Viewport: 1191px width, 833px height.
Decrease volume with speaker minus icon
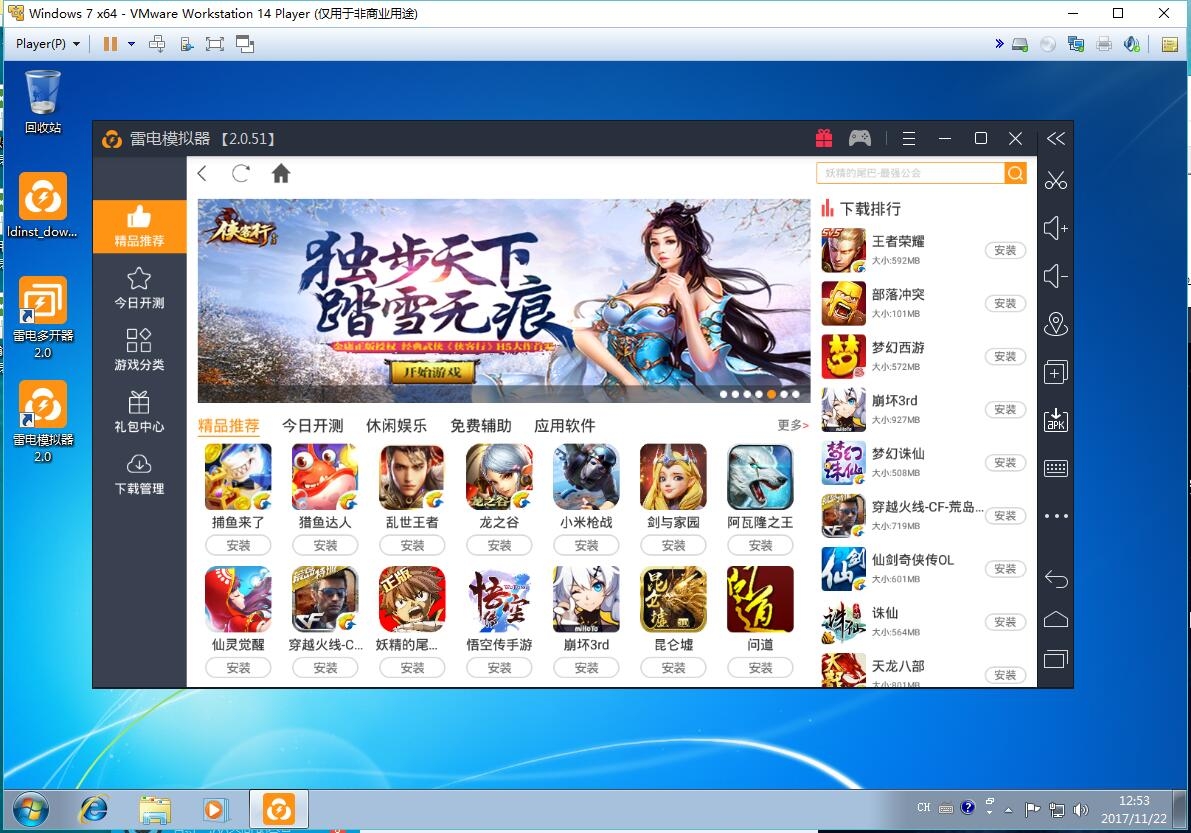pos(1056,276)
